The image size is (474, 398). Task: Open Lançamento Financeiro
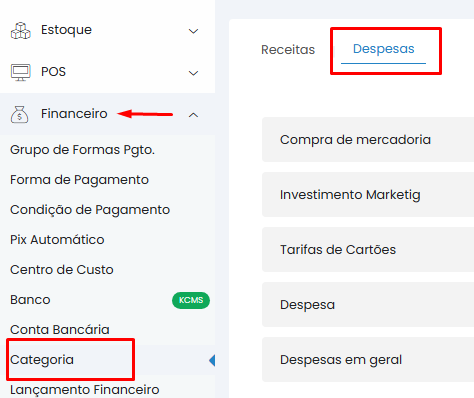[85, 390]
